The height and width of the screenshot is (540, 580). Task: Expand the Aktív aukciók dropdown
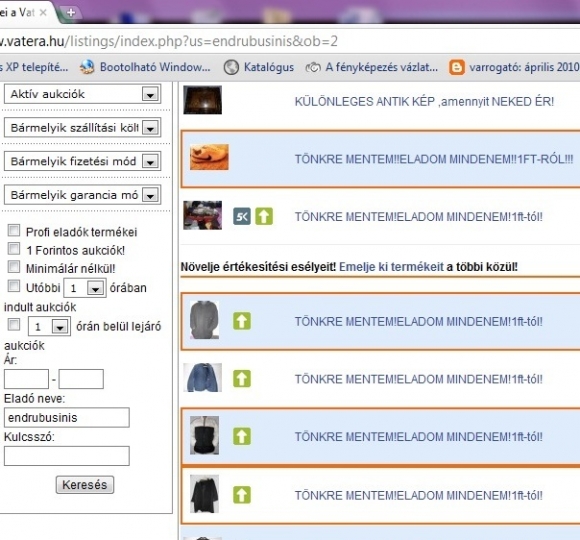82,94
